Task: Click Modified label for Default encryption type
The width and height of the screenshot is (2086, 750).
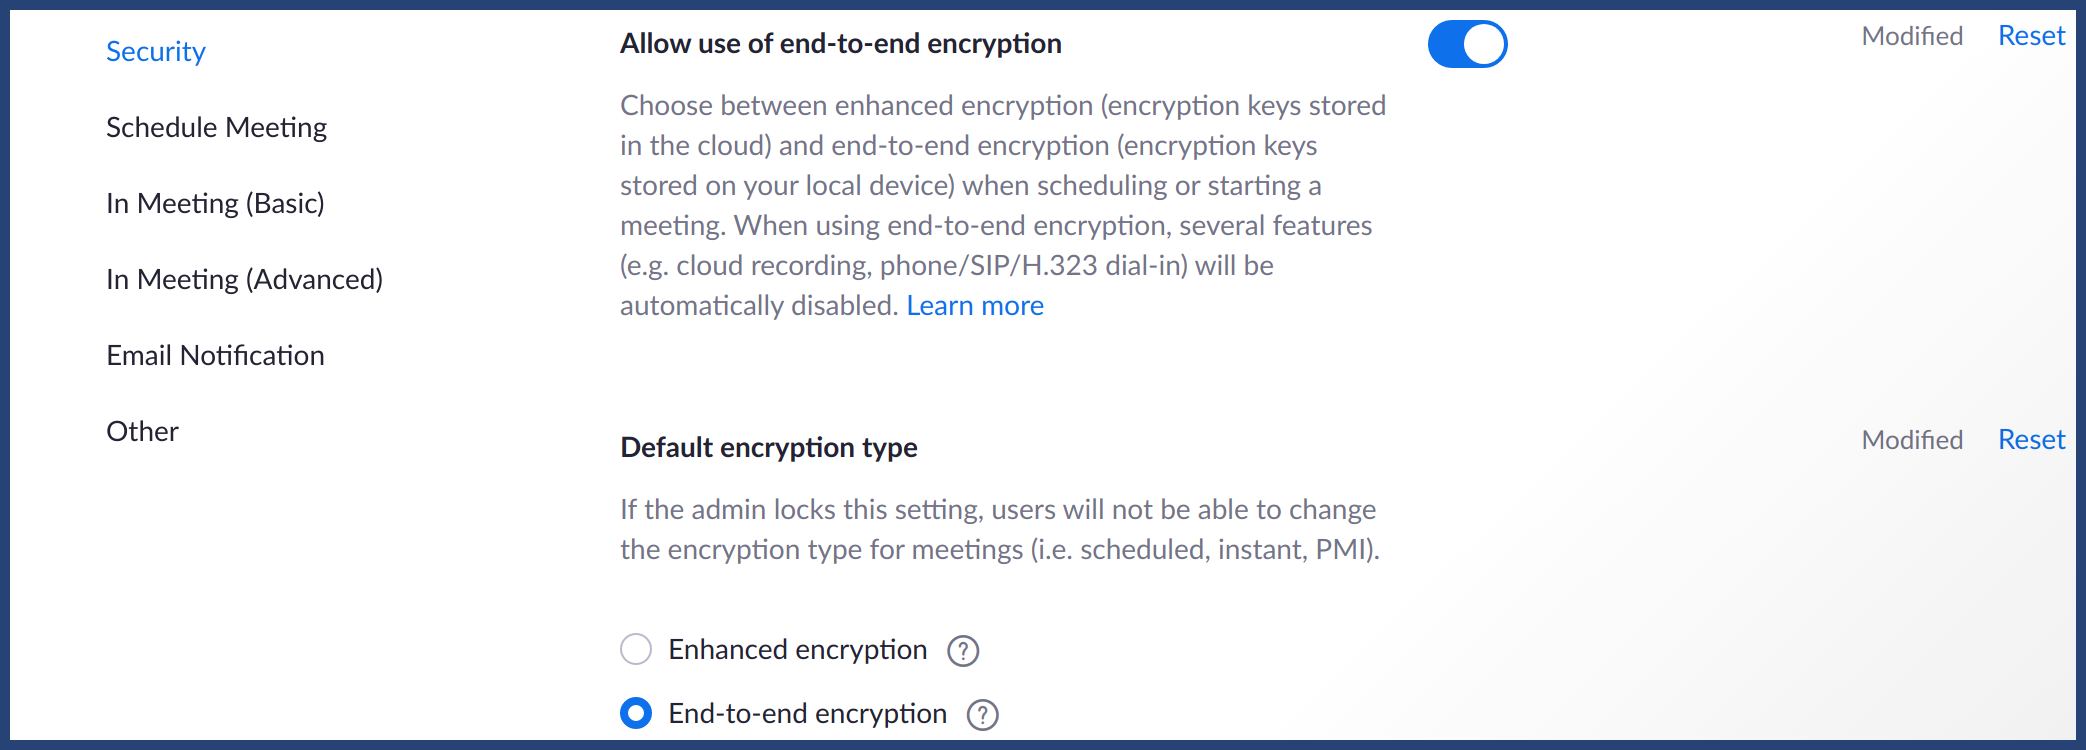Action: click(x=1912, y=440)
